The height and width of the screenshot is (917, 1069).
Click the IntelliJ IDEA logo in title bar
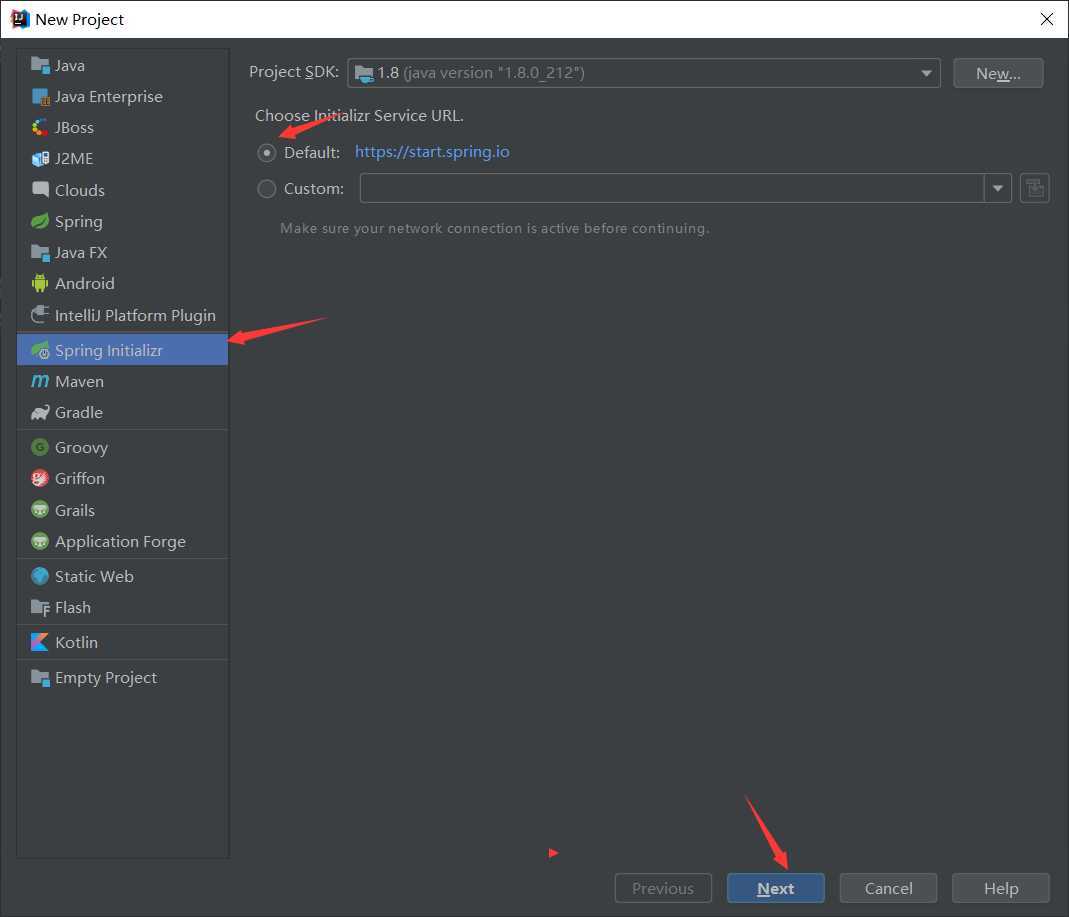[x=20, y=19]
